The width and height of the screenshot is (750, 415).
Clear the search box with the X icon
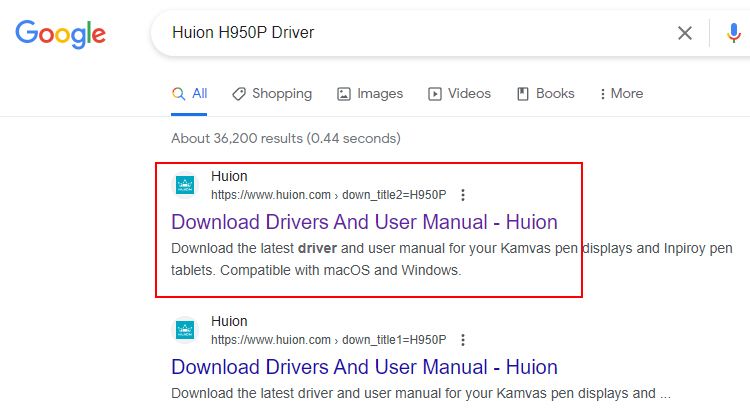[684, 33]
